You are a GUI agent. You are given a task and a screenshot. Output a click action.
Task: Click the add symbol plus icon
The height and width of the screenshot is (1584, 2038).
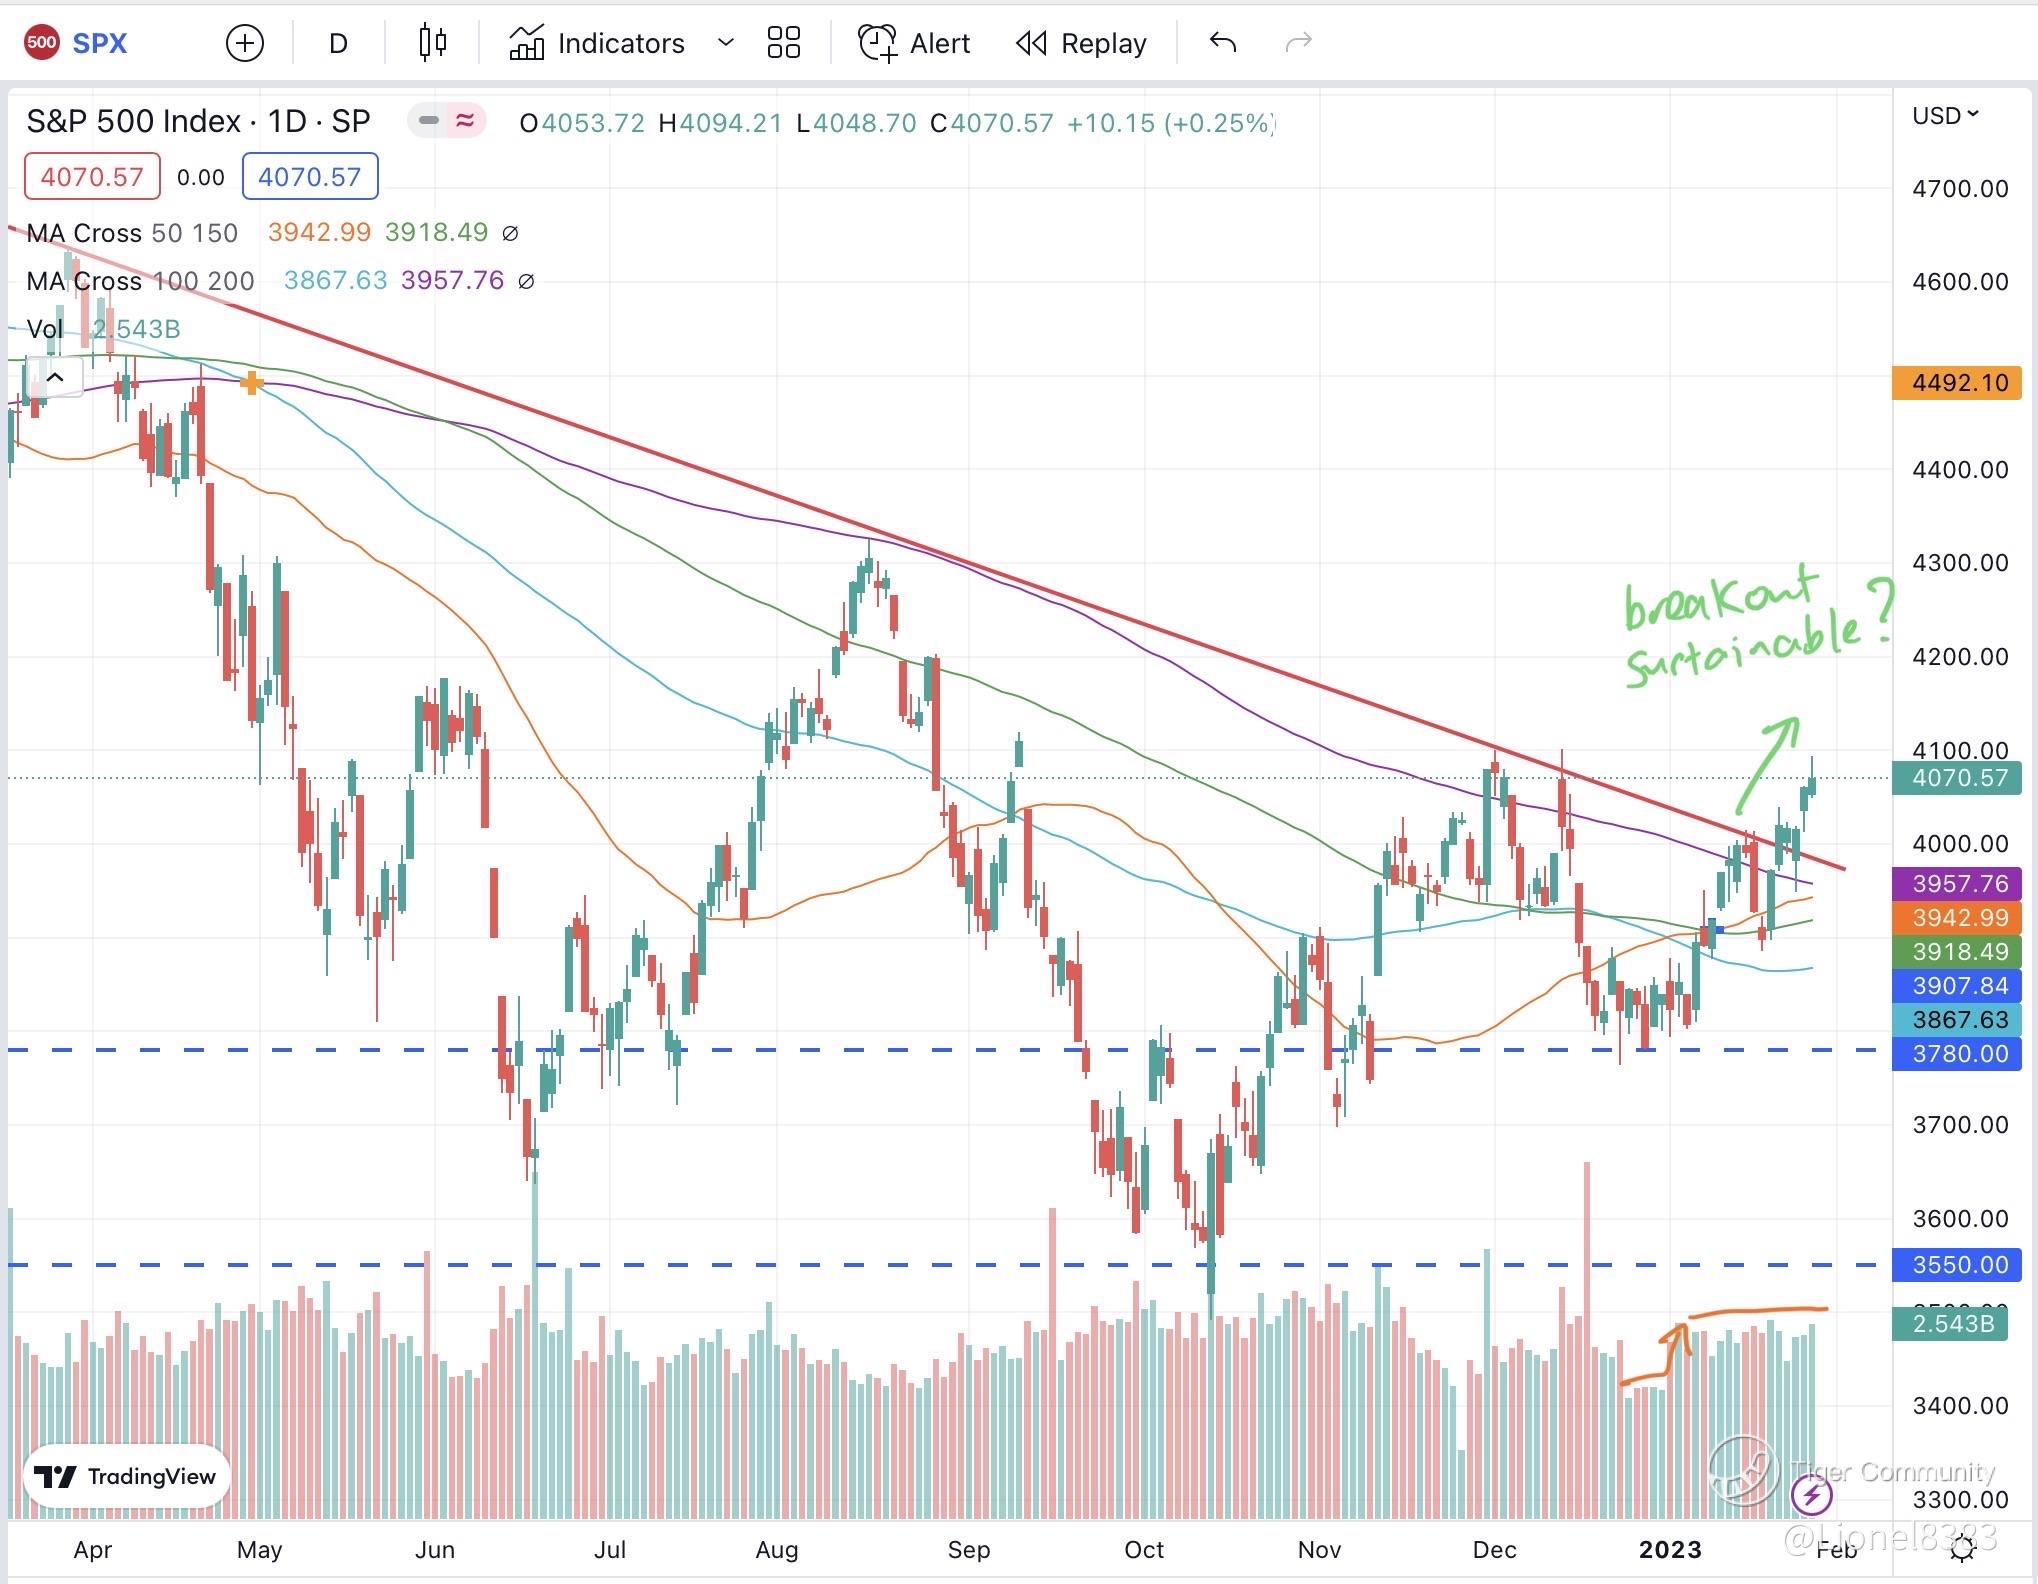click(x=245, y=43)
